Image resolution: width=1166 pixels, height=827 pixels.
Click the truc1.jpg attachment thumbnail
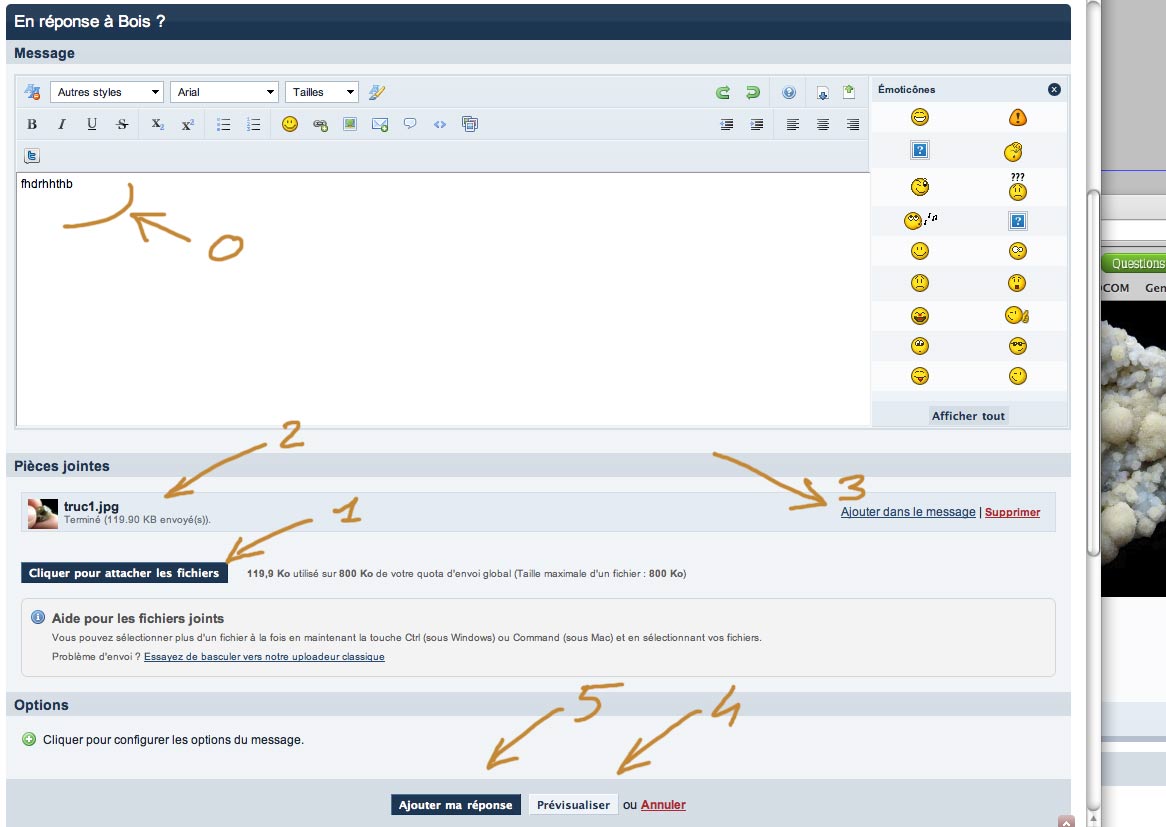43,513
